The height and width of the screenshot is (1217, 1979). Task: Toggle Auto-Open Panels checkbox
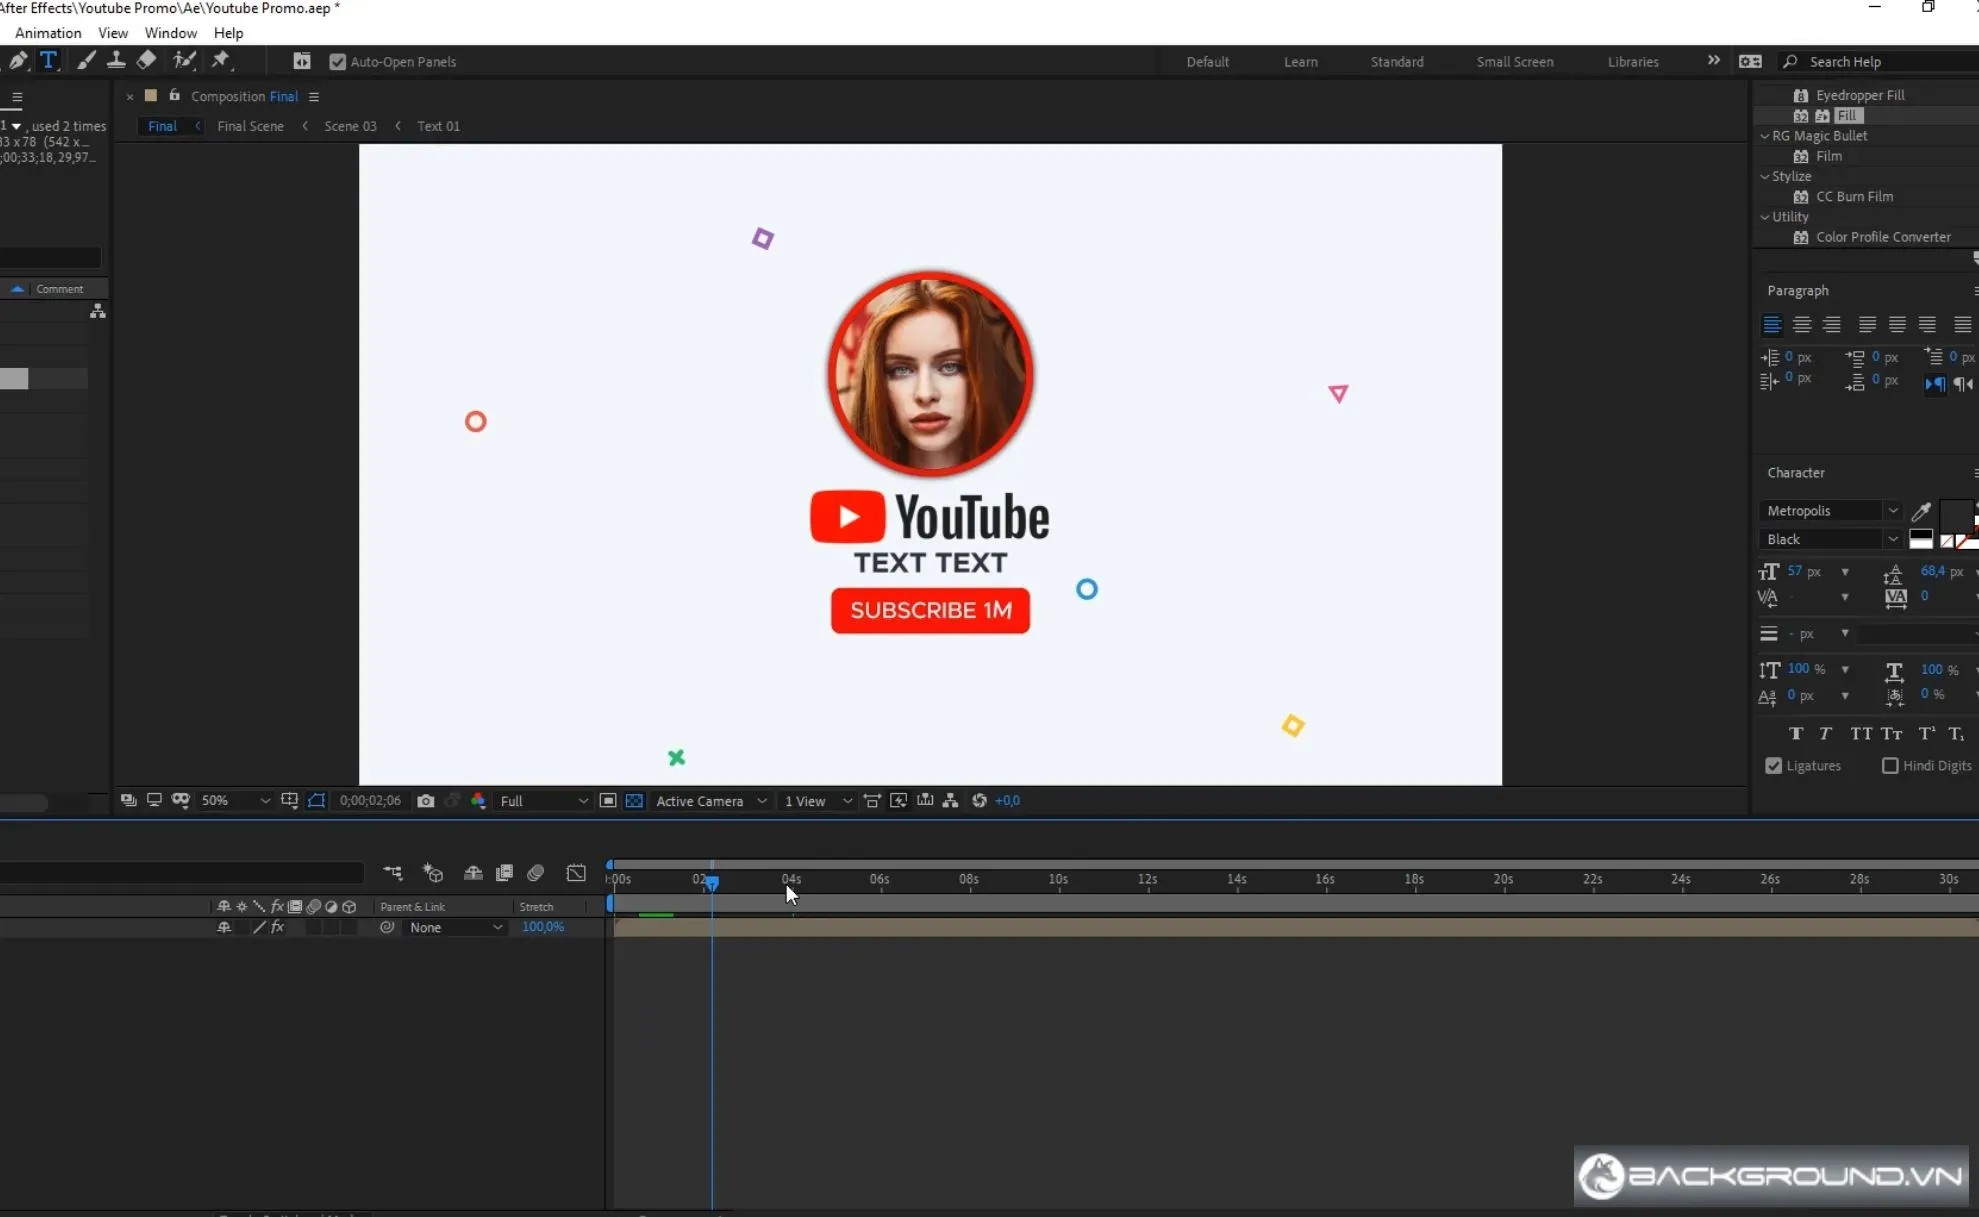[337, 62]
